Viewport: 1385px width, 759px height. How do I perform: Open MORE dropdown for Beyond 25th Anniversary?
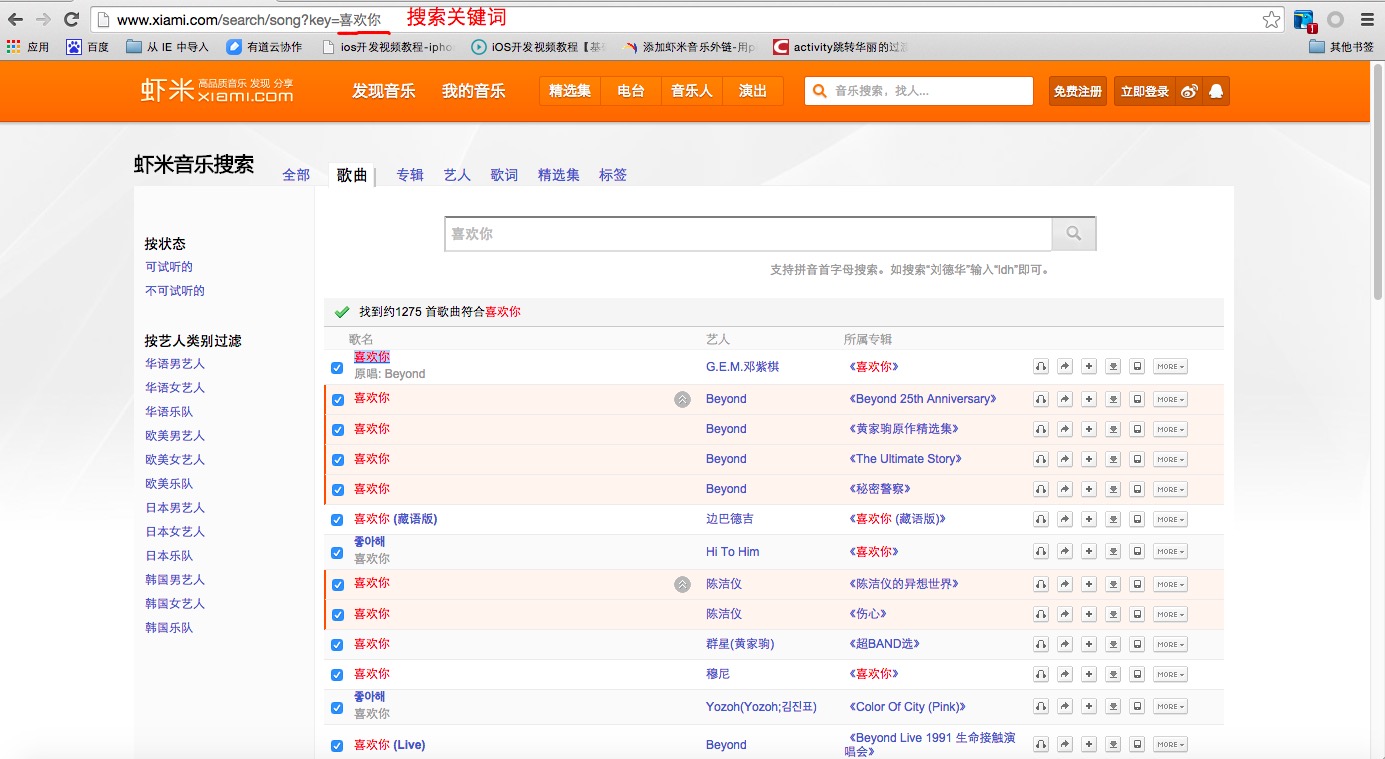1170,399
